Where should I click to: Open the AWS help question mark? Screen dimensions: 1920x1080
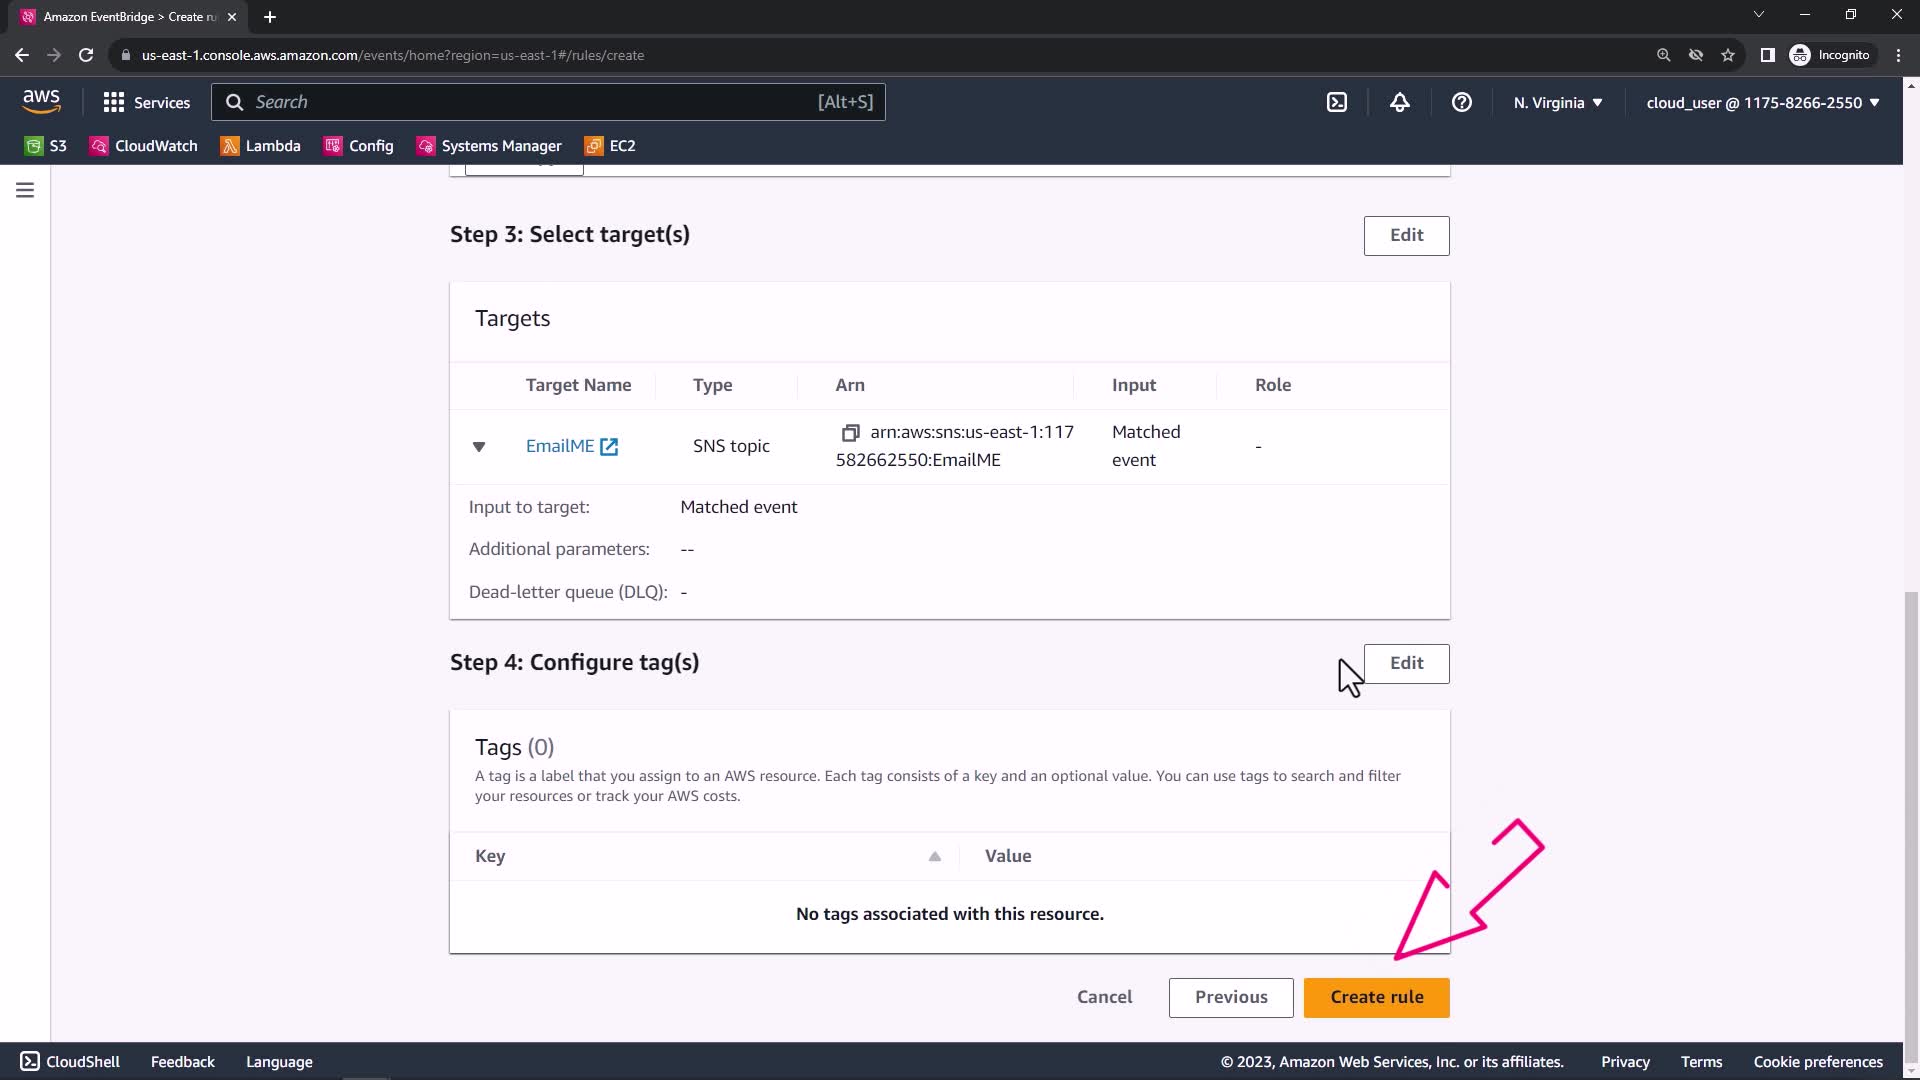click(x=1461, y=102)
